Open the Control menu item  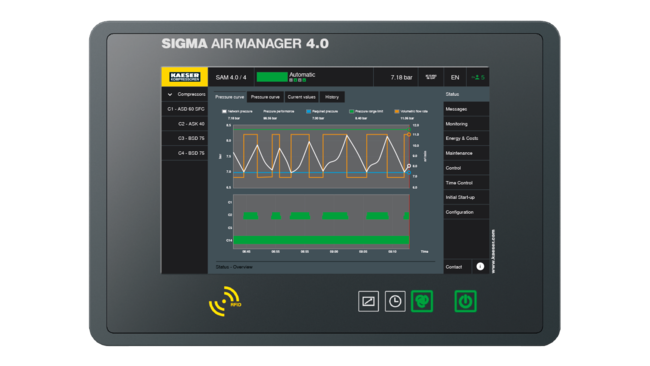click(466, 168)
